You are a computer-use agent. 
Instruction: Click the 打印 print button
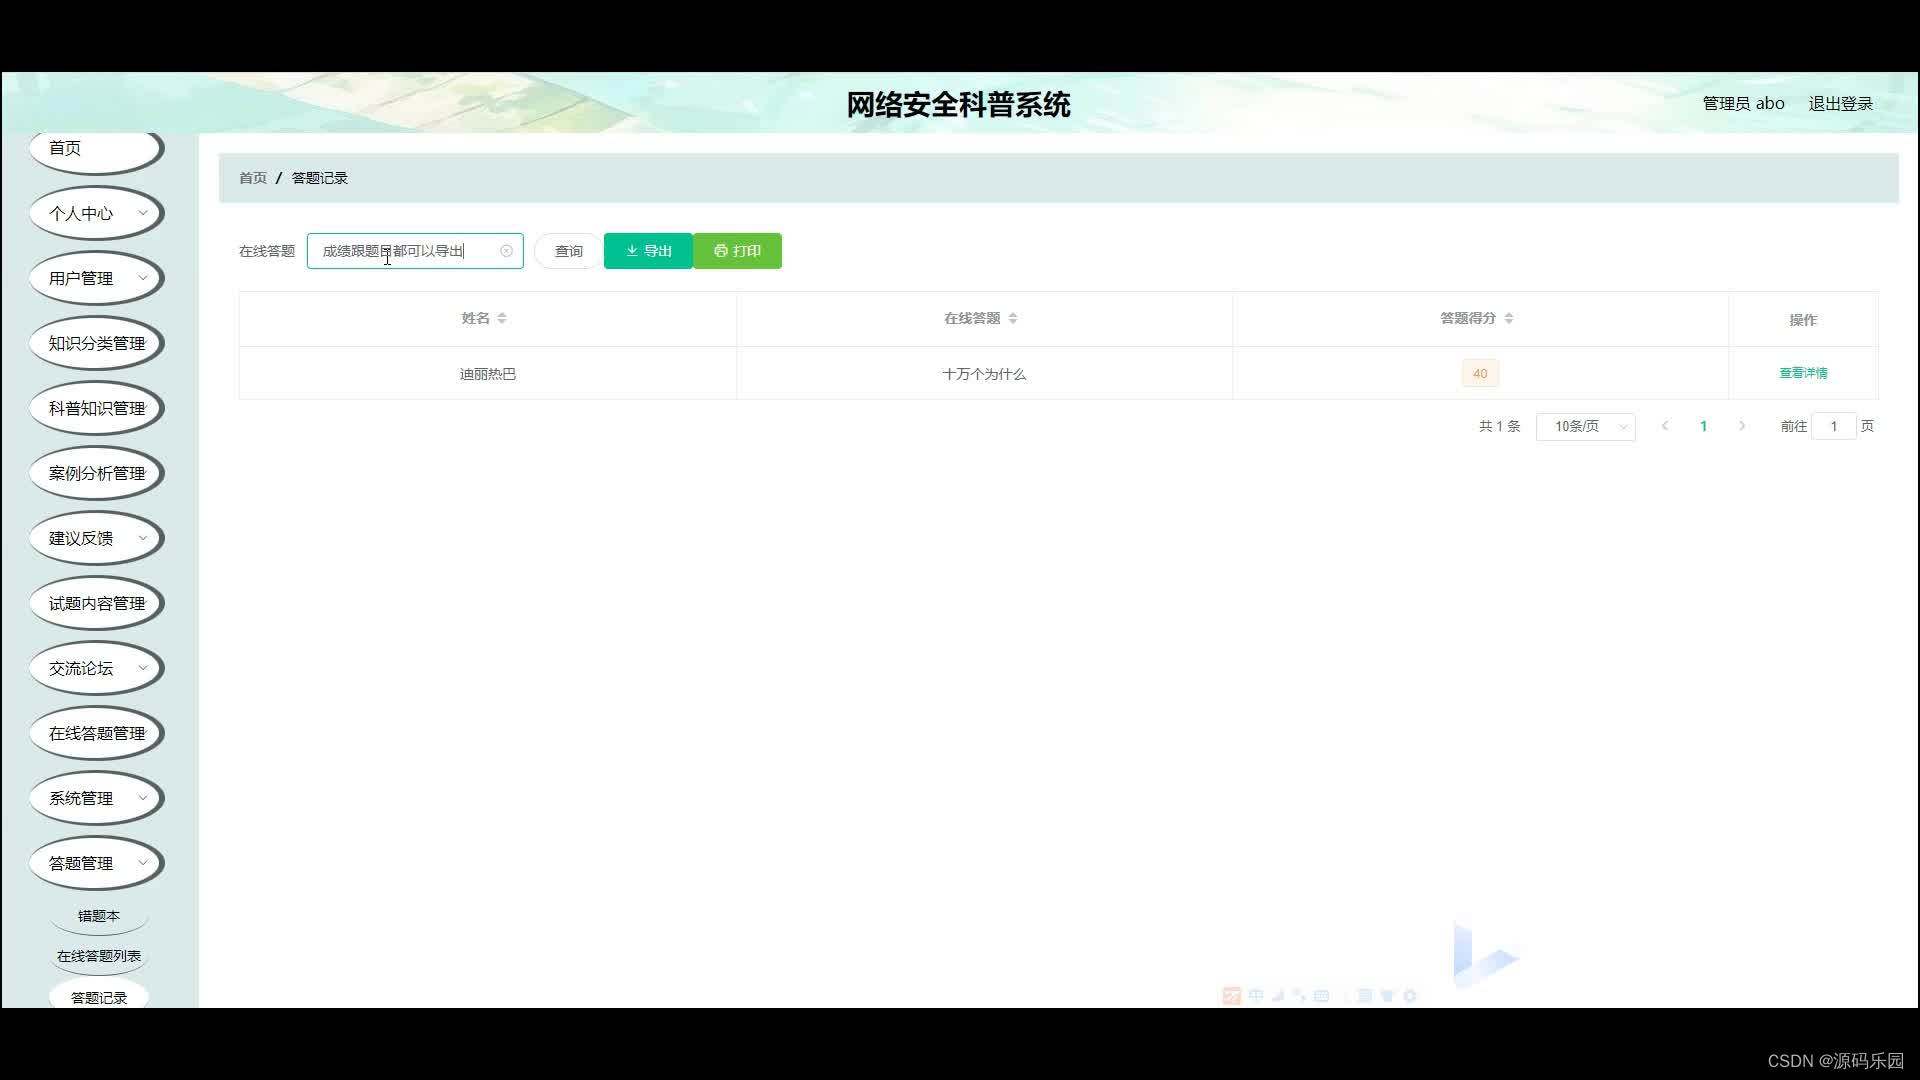(x=737, y=251)
